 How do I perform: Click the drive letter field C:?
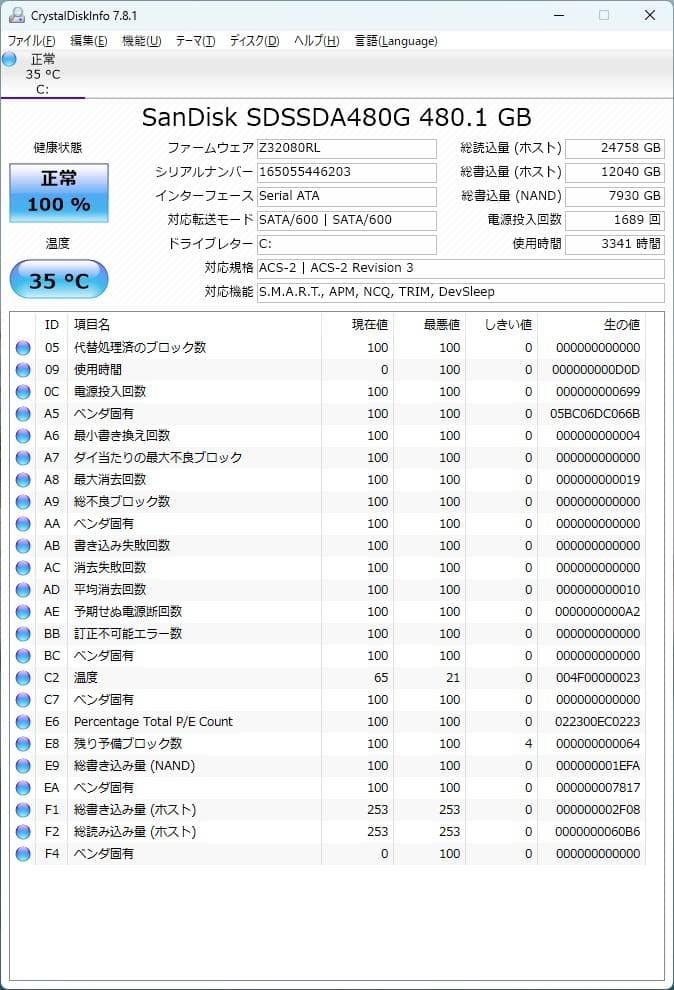[346, 244]
